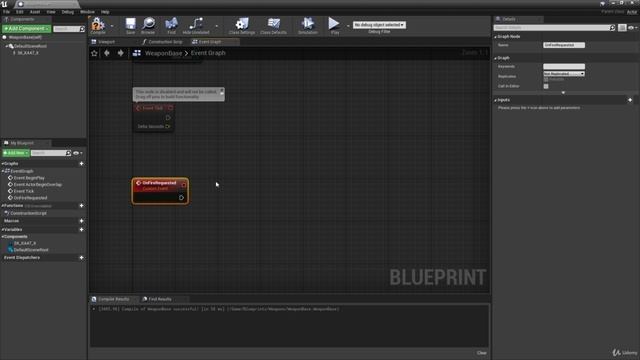The width and height of the screenshot is (640, 360).
Task: Select Event BeginPlay in My Blueprint
Action: [29, 178]
